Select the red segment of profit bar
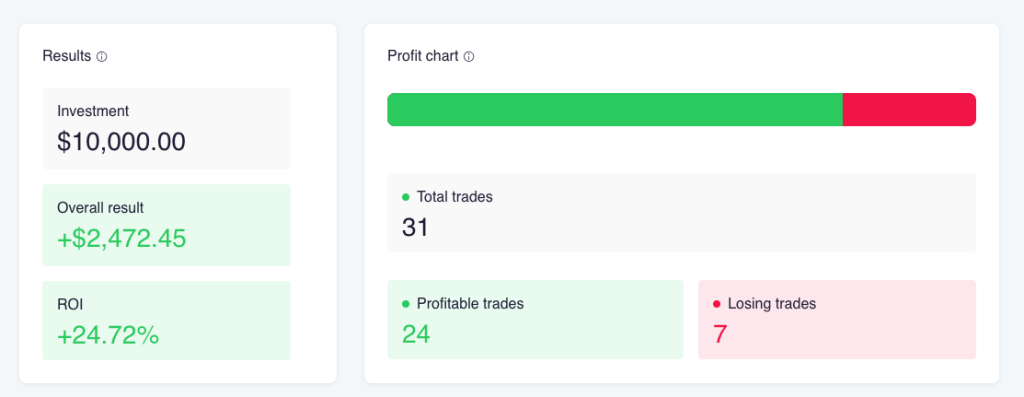Screen dimensions: 1024x397 coord(909,110)
